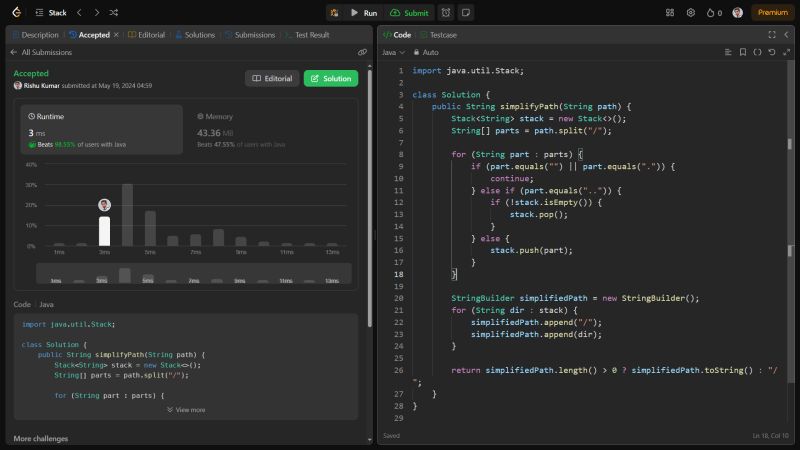Image resolution: width=800 pixels, height=450 pixels.
Task: Open the notes sticky icon
Action: pyautogui.click(x=466, y=13)
